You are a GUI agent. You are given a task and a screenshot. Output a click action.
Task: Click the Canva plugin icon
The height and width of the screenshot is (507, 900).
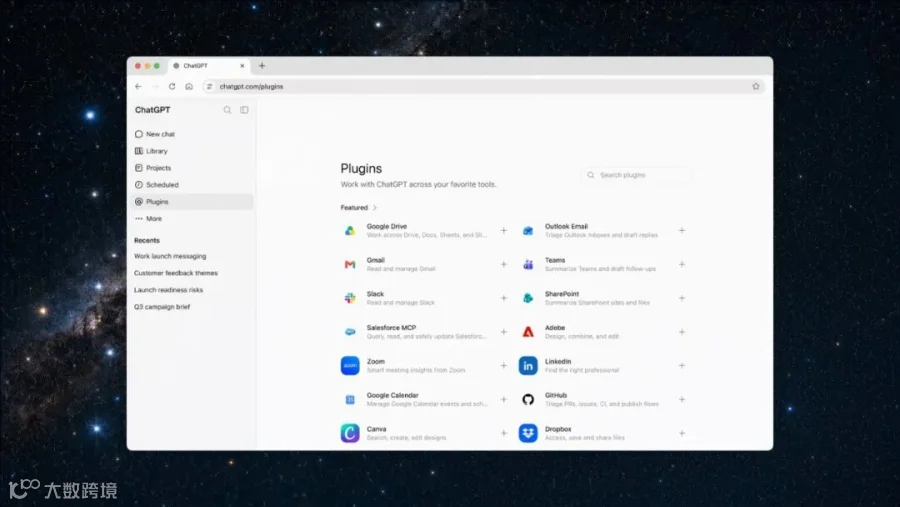pyautogui.click(x=350, y=433)
